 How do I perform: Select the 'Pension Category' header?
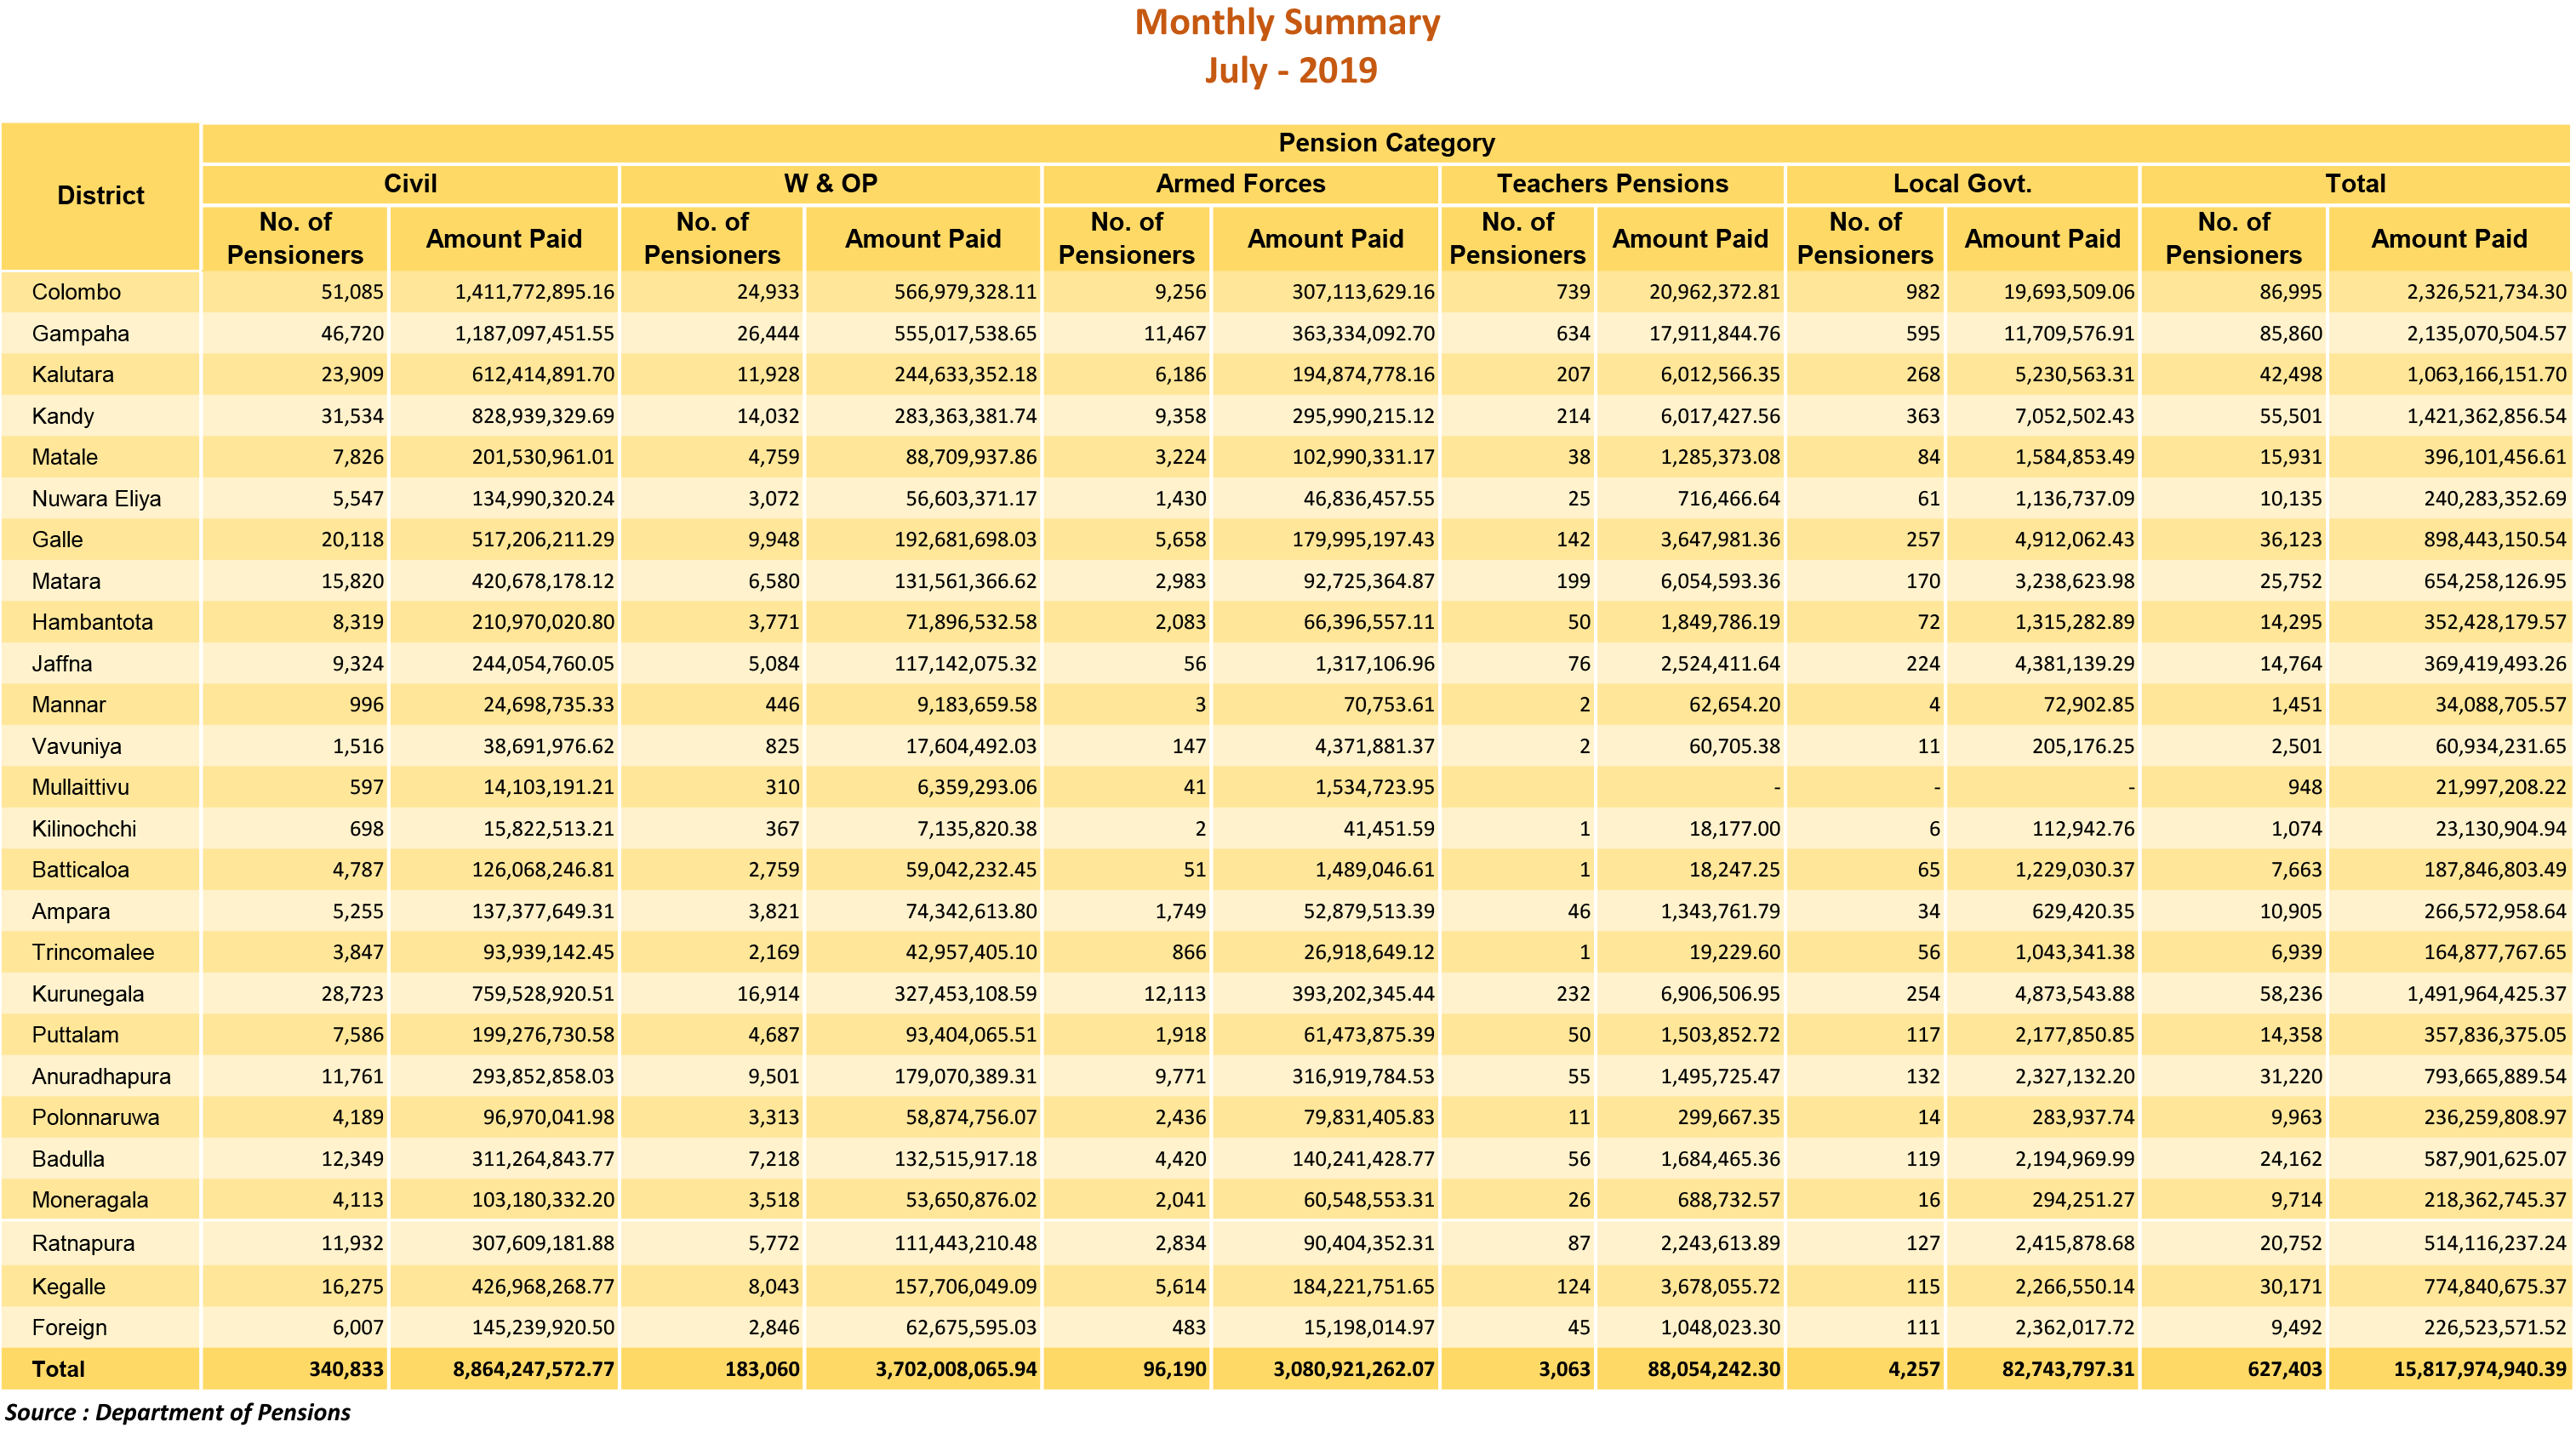tap(1386, 143)
